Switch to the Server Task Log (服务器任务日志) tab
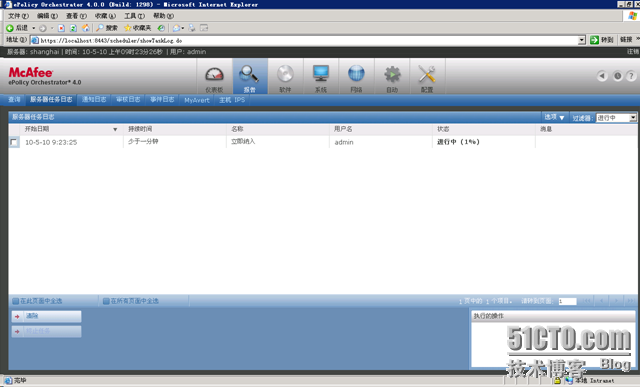 tap(51, 100)
